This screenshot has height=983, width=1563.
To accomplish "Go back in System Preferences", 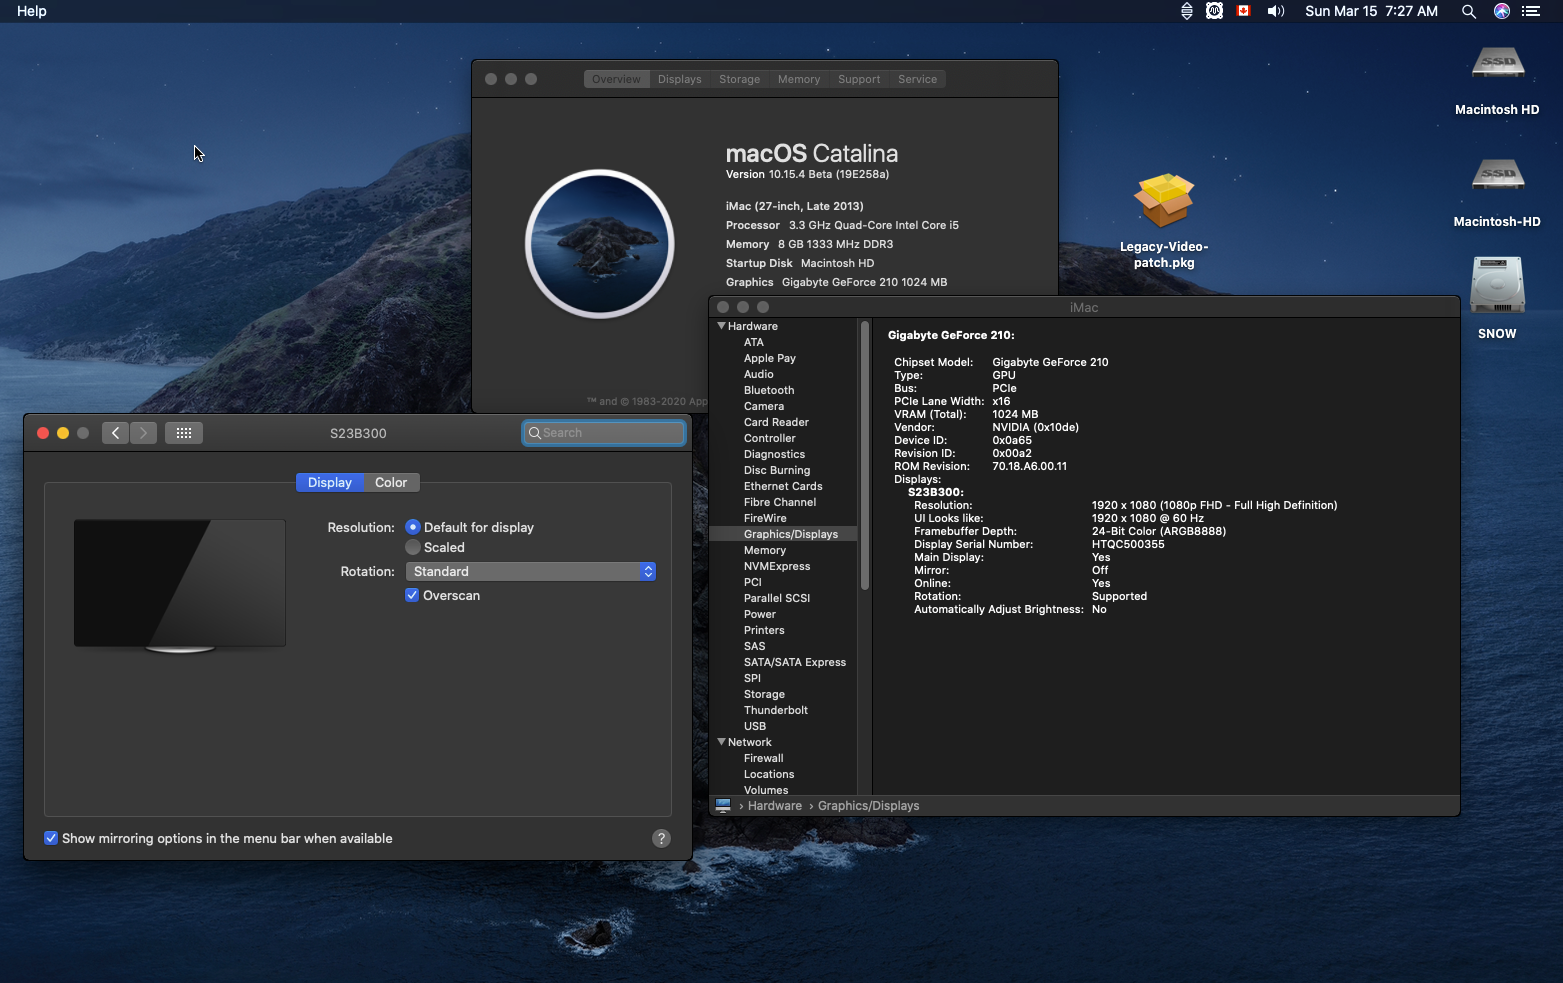I will (x=115, y=433).
